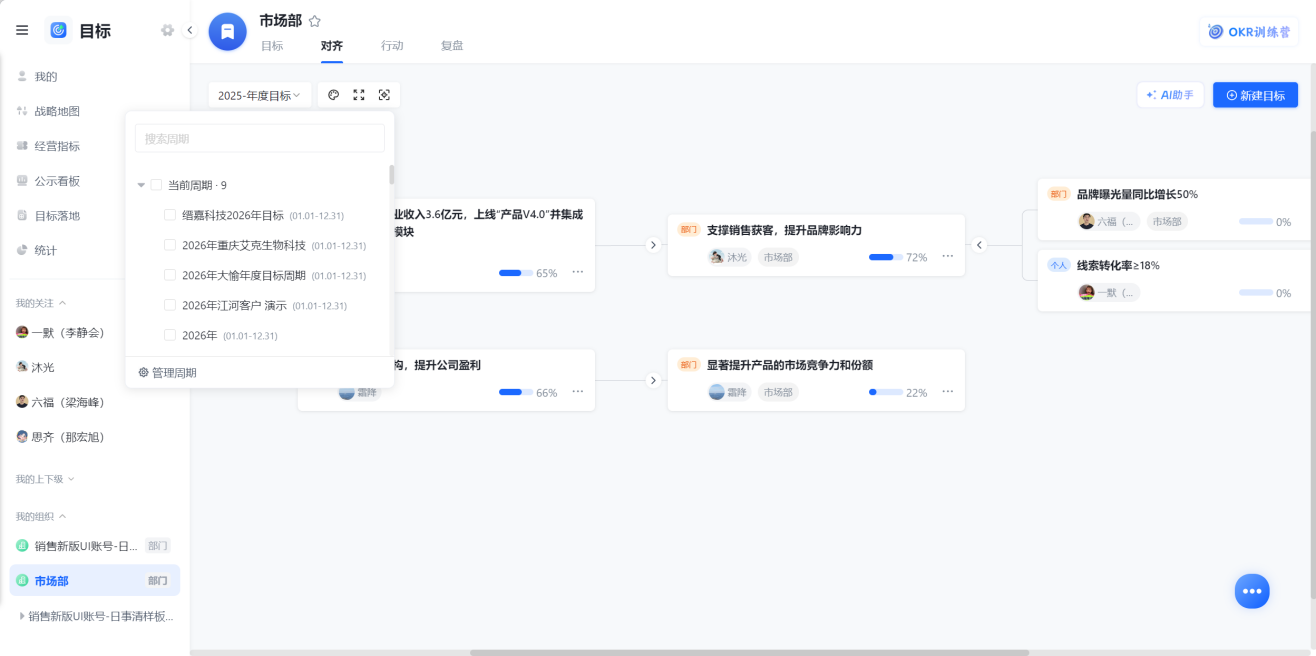Click the OKR训练营 button

1249,31
